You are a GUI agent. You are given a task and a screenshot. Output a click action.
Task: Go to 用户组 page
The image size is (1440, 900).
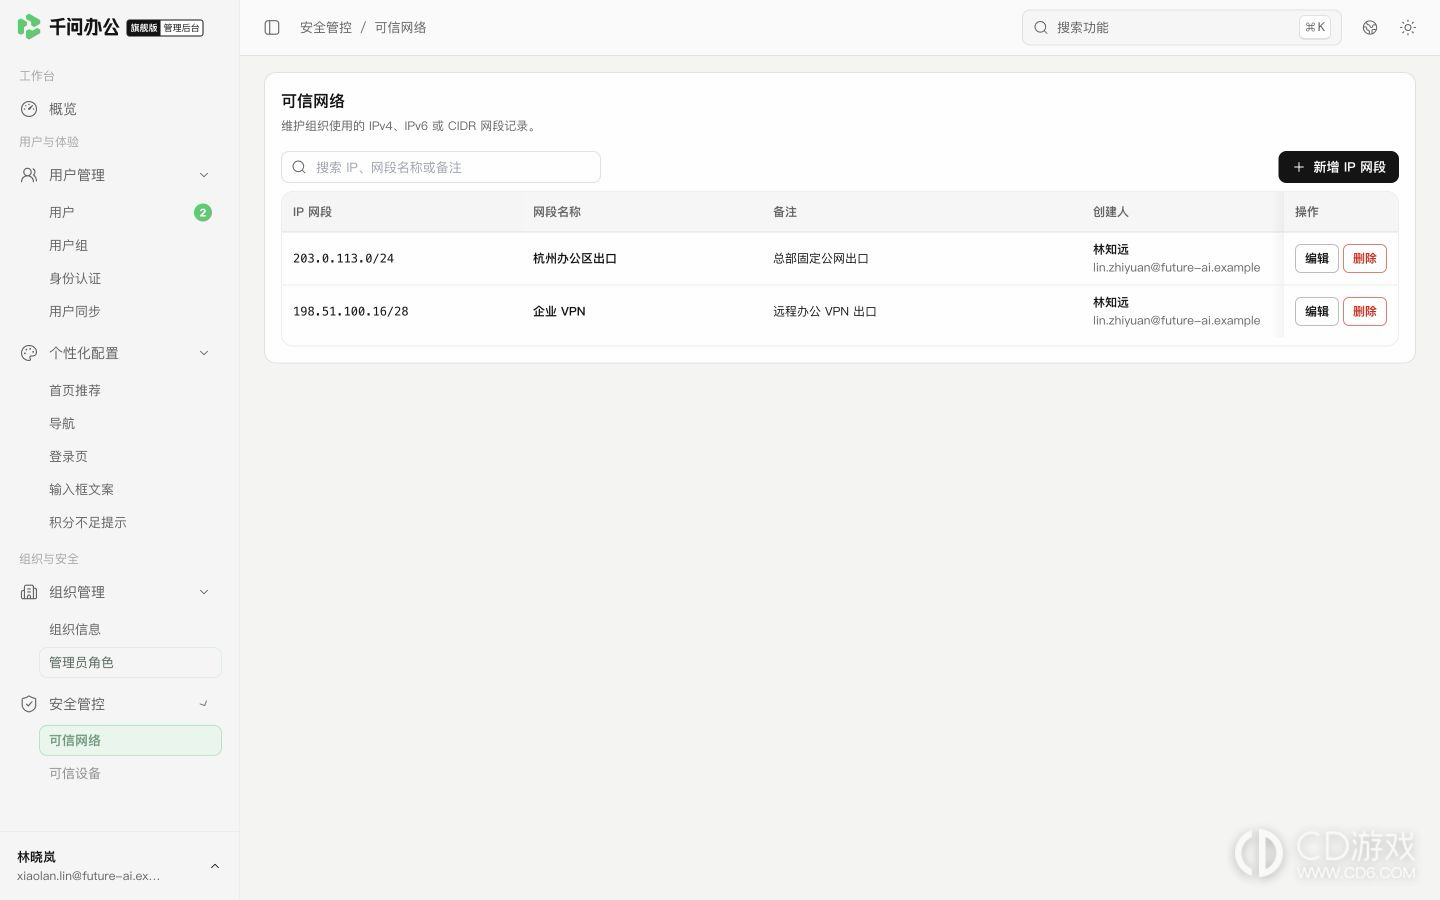pyautogui.click(x=130, y=245)
